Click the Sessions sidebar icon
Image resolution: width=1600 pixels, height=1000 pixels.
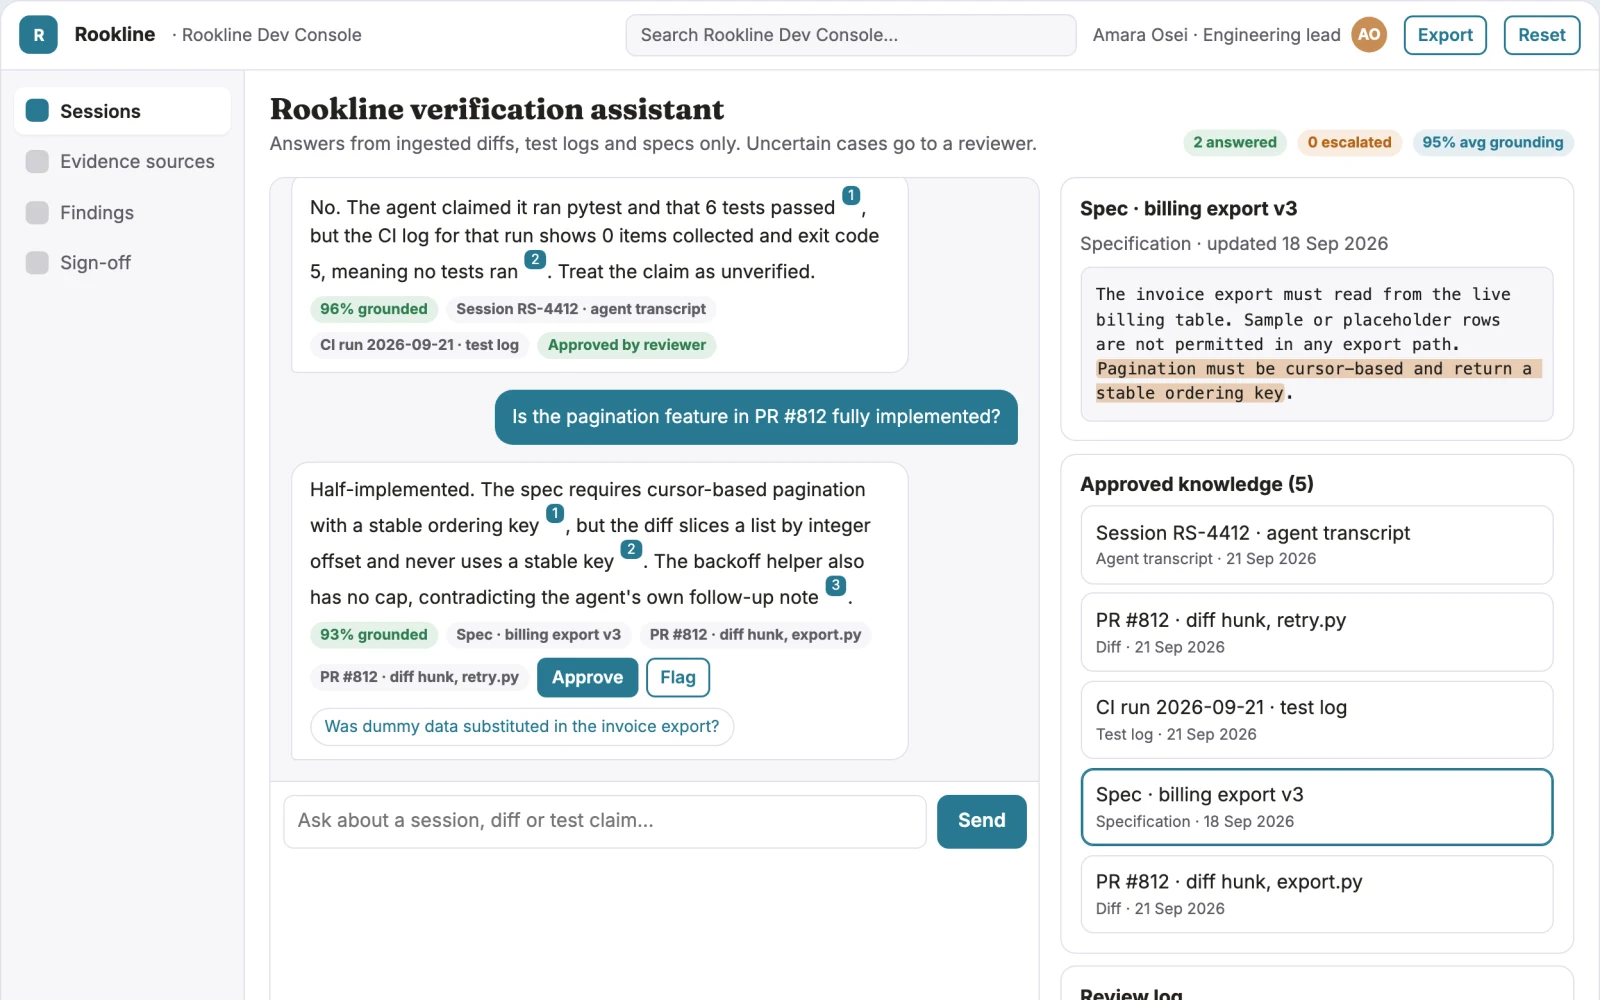[x=37, y=110]
